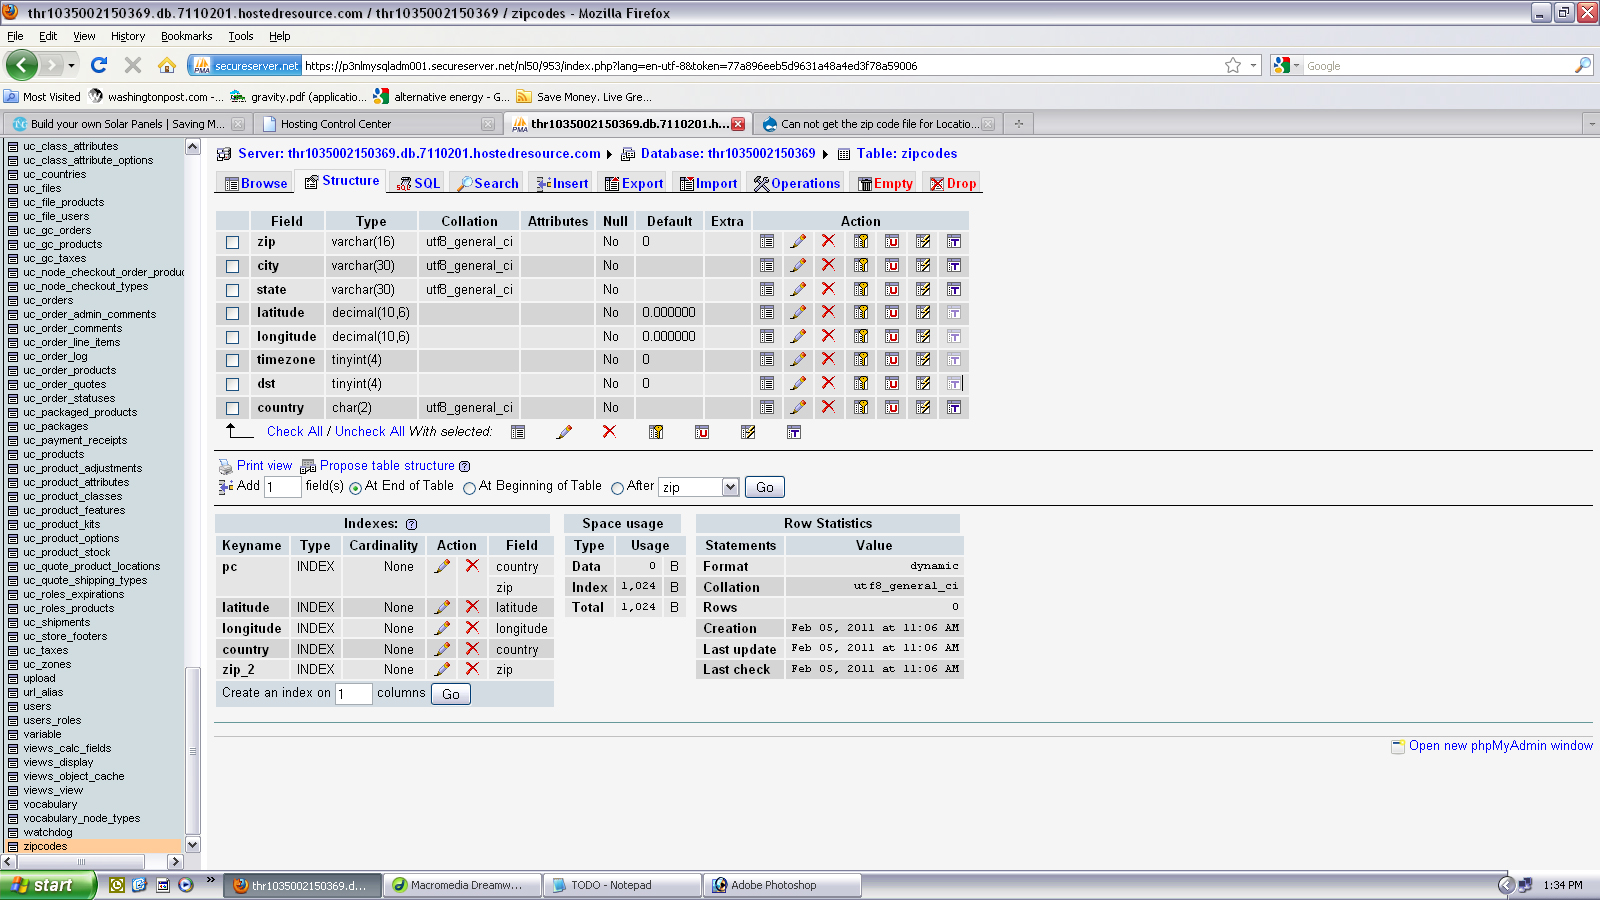
Task: Select the After radio button option
Action: pyautogui.click(x=617, y=488)
